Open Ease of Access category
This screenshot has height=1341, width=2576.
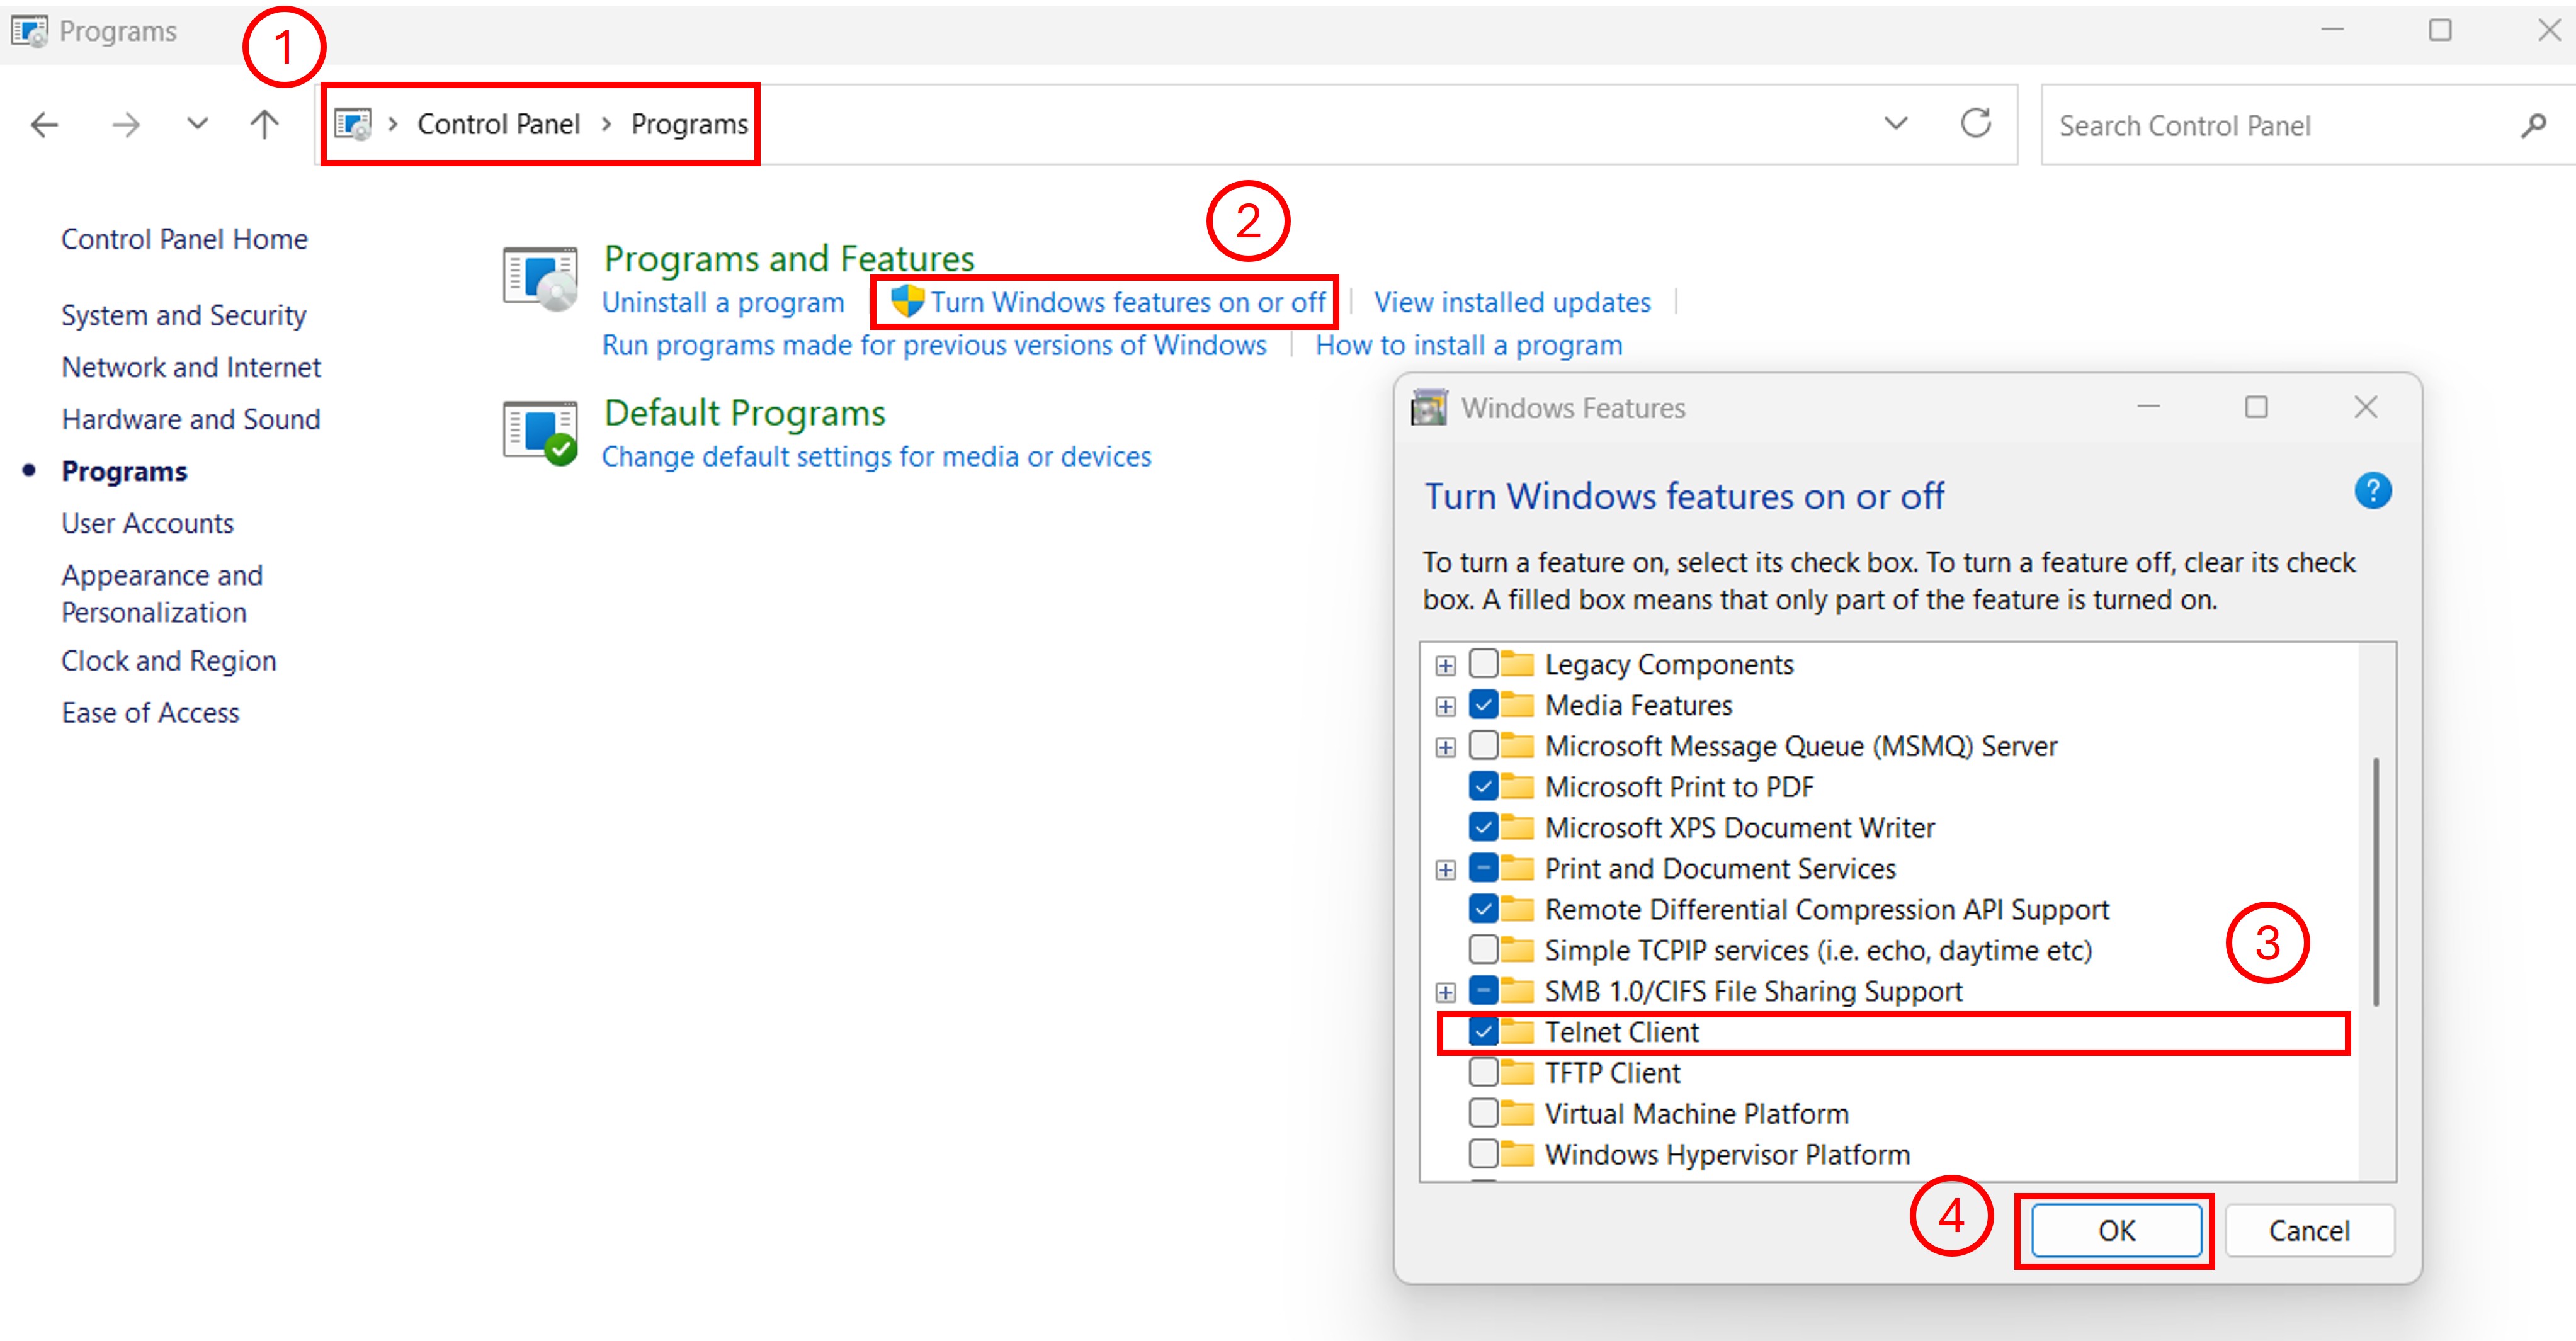point(150,713)
